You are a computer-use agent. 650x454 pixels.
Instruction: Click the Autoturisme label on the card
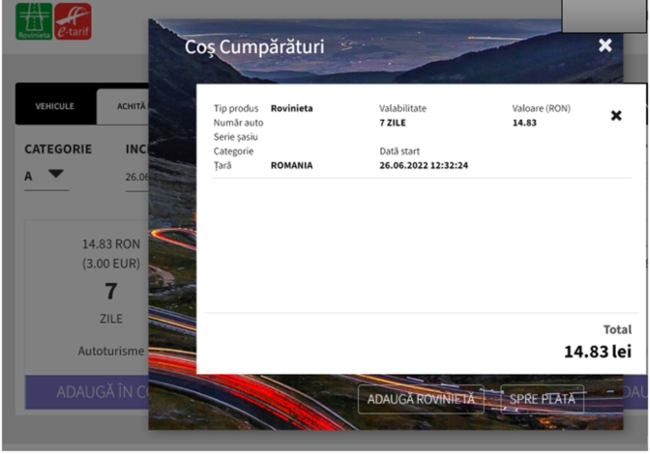click(x=111, y=351)
